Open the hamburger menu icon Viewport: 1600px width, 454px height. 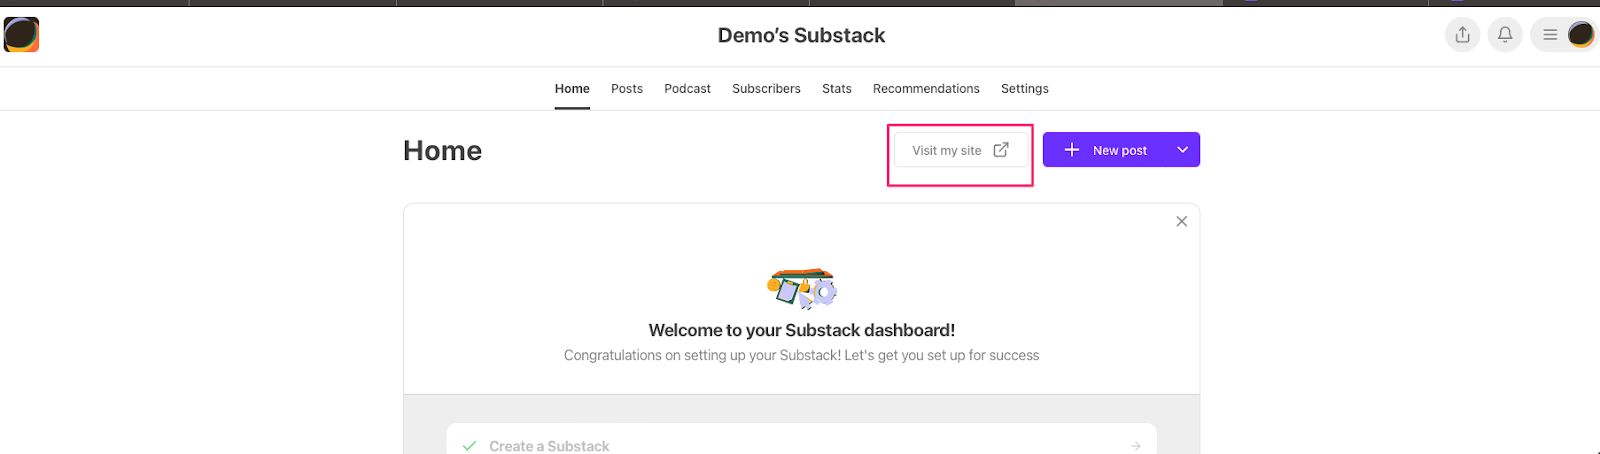click(1549, 35)
